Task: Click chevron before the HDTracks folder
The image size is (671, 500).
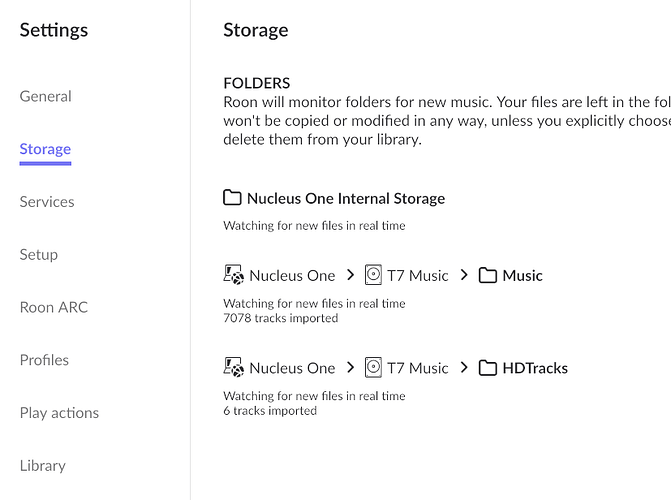Action: click(464, 368)
